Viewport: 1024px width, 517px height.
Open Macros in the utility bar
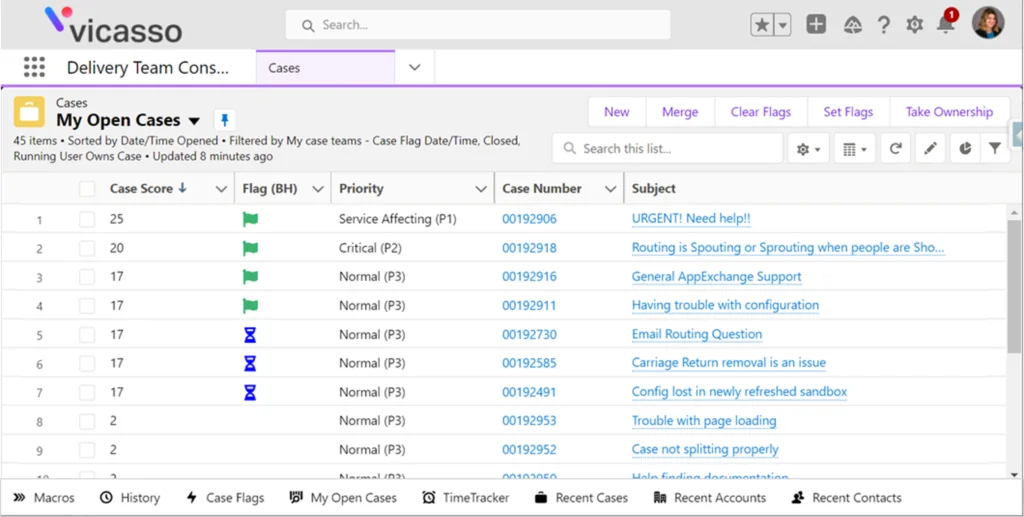44,498
